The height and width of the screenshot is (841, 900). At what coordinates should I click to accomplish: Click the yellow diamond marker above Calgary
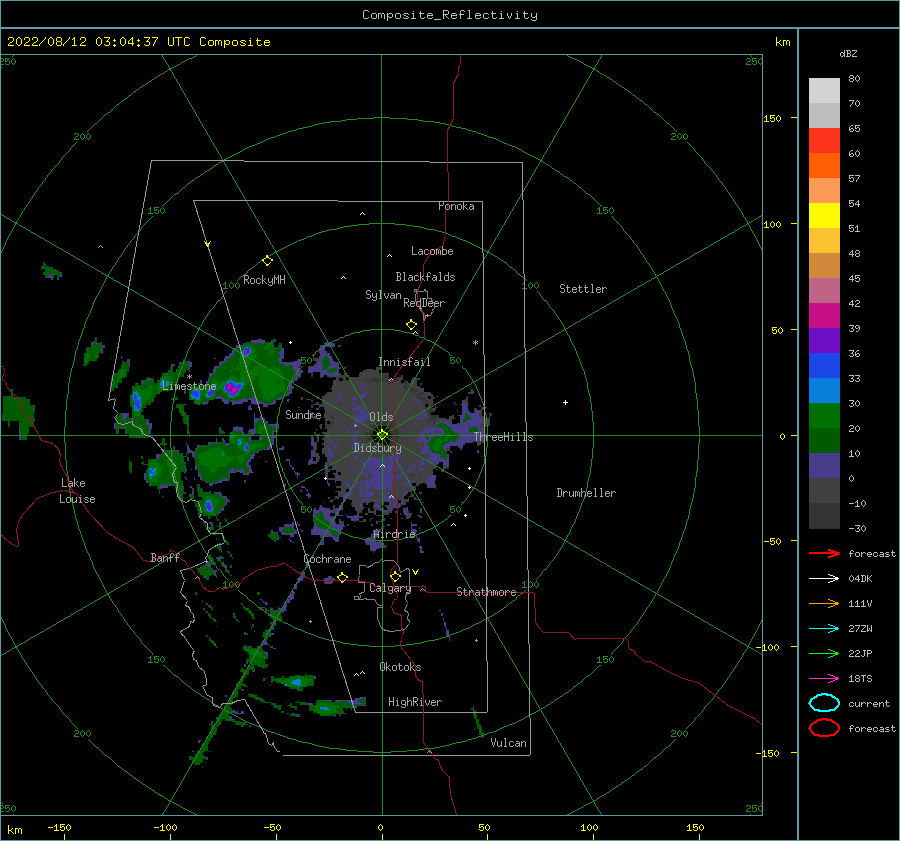tap(395, 576)
